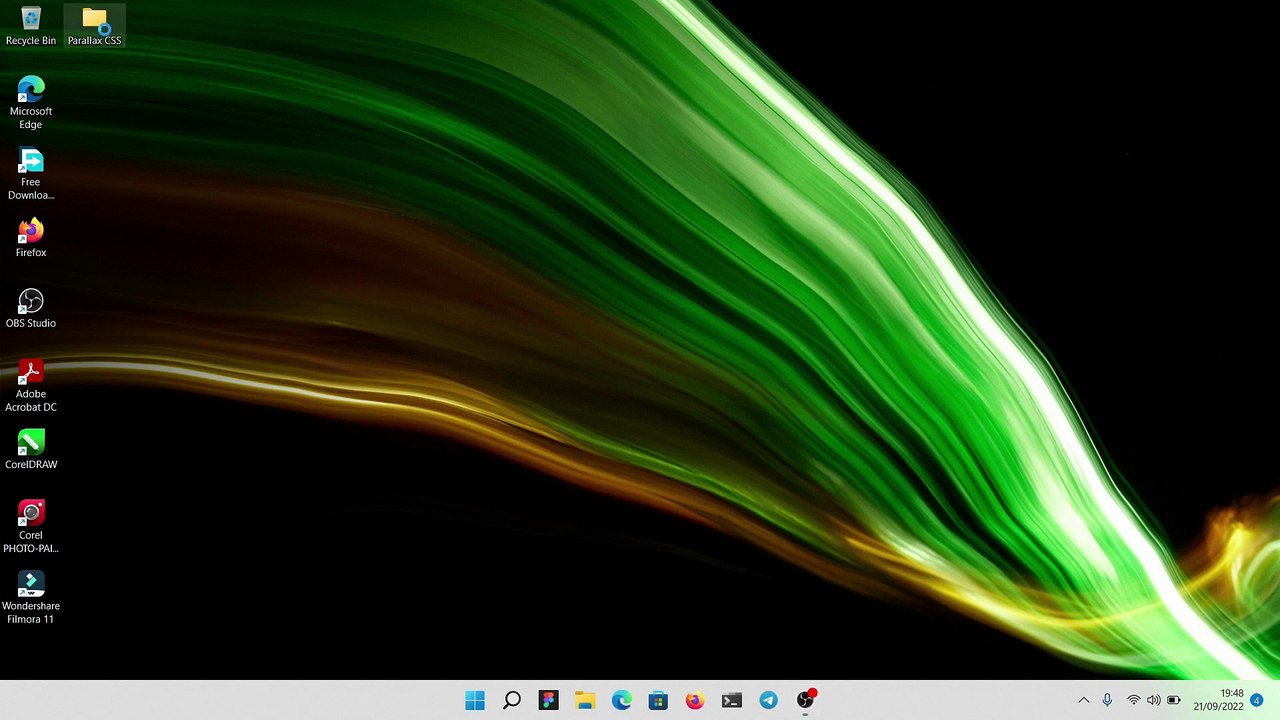
Task: Open the Wi-Fi network tray icon
Action: [x=1133, y=700]
